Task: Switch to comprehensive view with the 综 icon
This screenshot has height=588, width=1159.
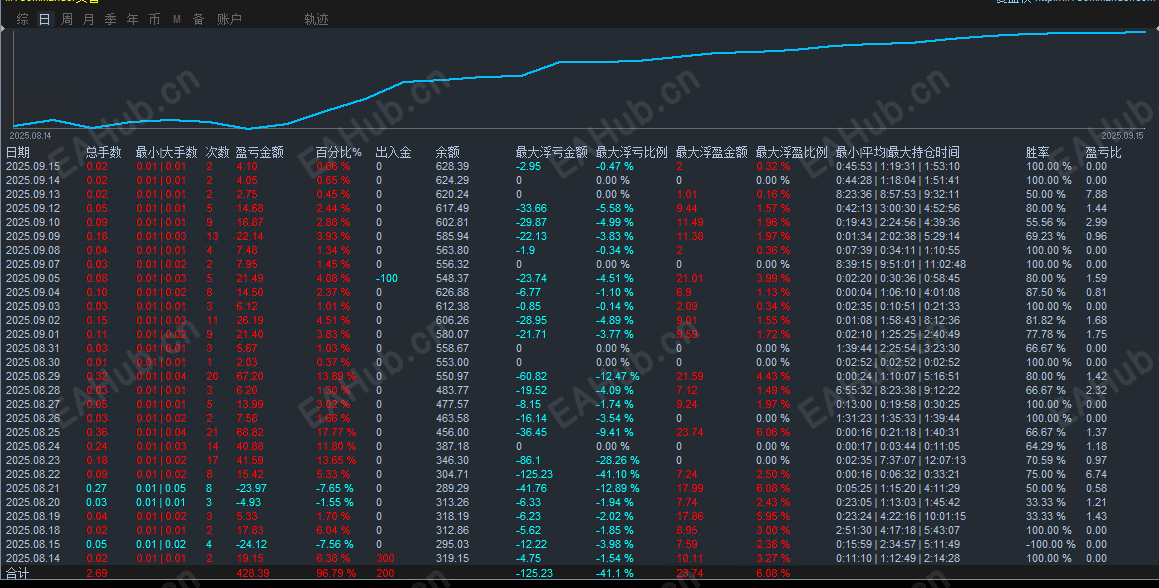Action: pyautogui.click(x=21, y=19)
